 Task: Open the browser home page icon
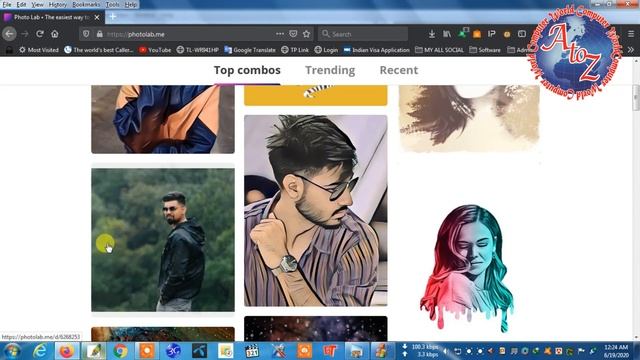[x=55, y=34]
